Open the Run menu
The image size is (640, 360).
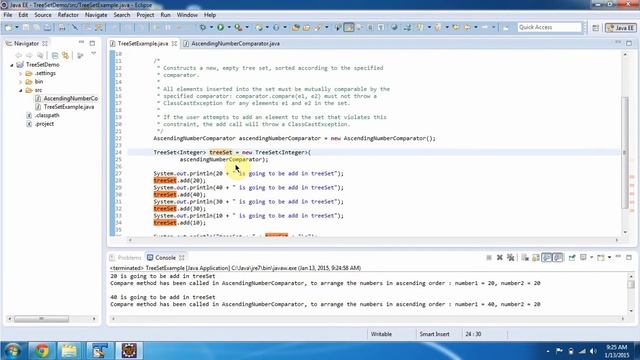[165, 15]
